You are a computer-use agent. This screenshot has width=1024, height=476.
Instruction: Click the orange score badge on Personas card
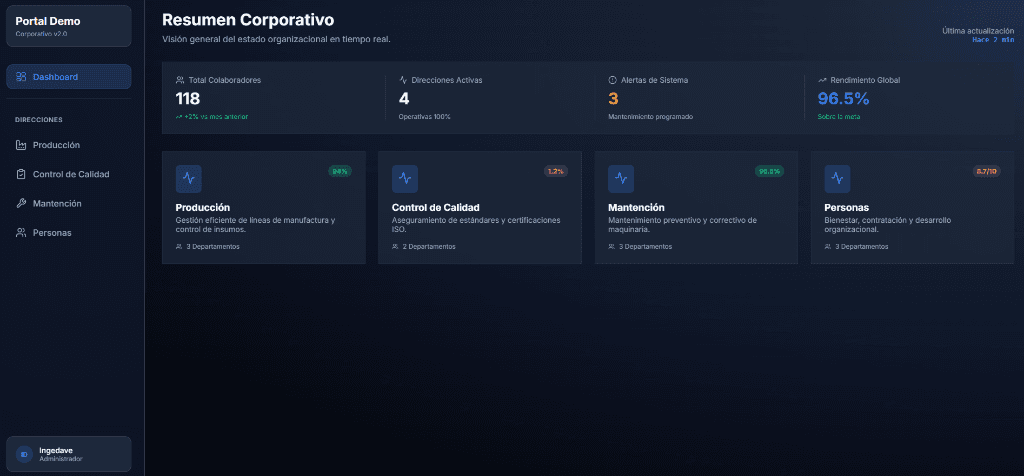(987, 171)
